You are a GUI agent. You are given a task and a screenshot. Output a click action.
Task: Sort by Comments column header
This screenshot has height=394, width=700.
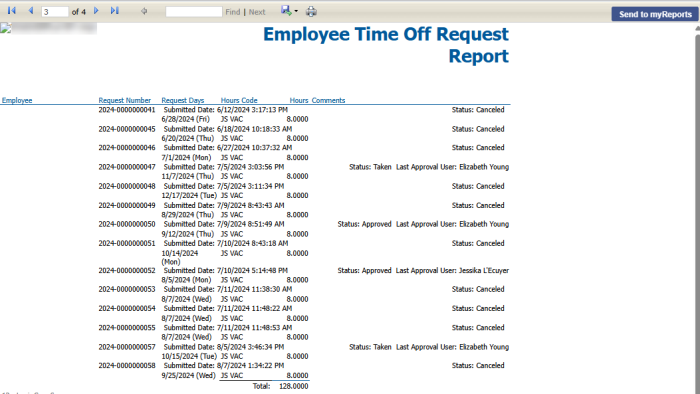(x=328, y=100)
